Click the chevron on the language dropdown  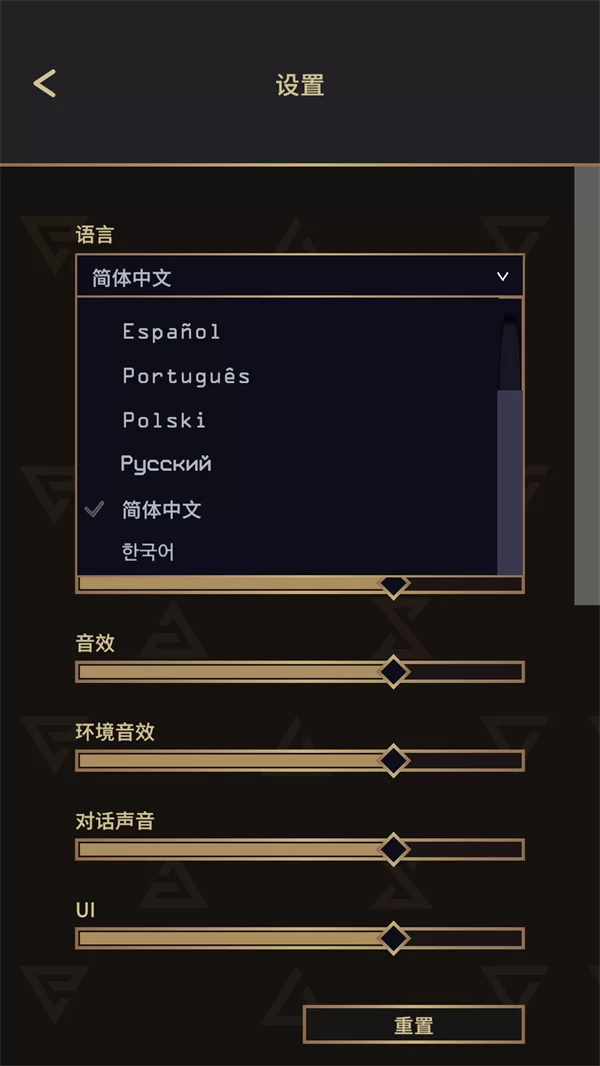(503, 276)
